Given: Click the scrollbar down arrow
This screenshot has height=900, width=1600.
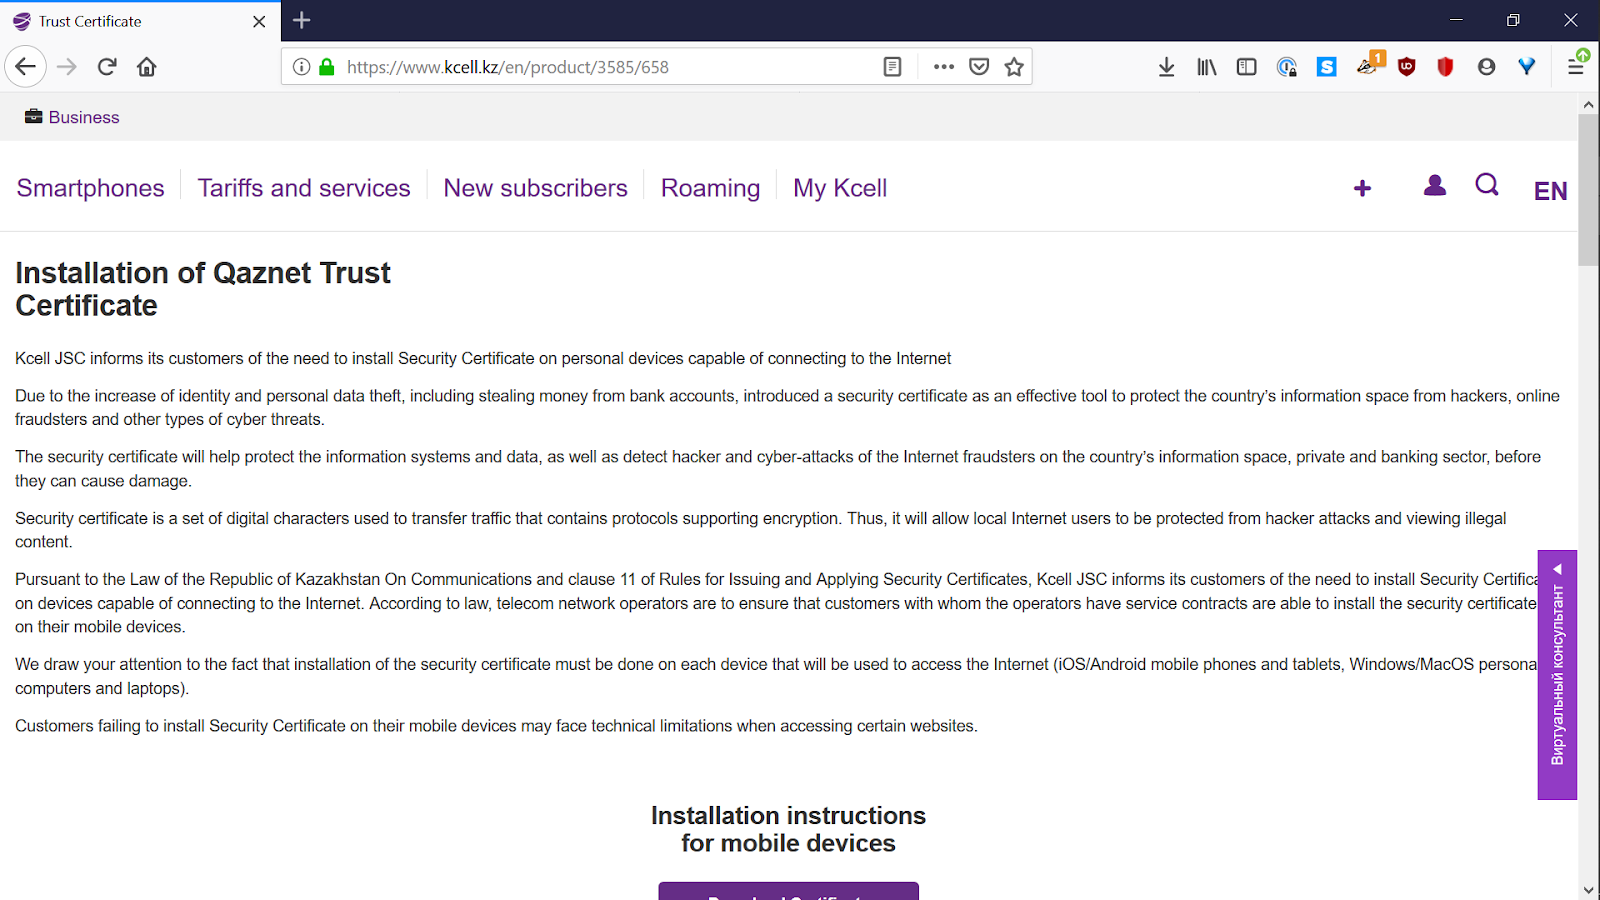Looking at the screenshot, I should point(1589,890).
